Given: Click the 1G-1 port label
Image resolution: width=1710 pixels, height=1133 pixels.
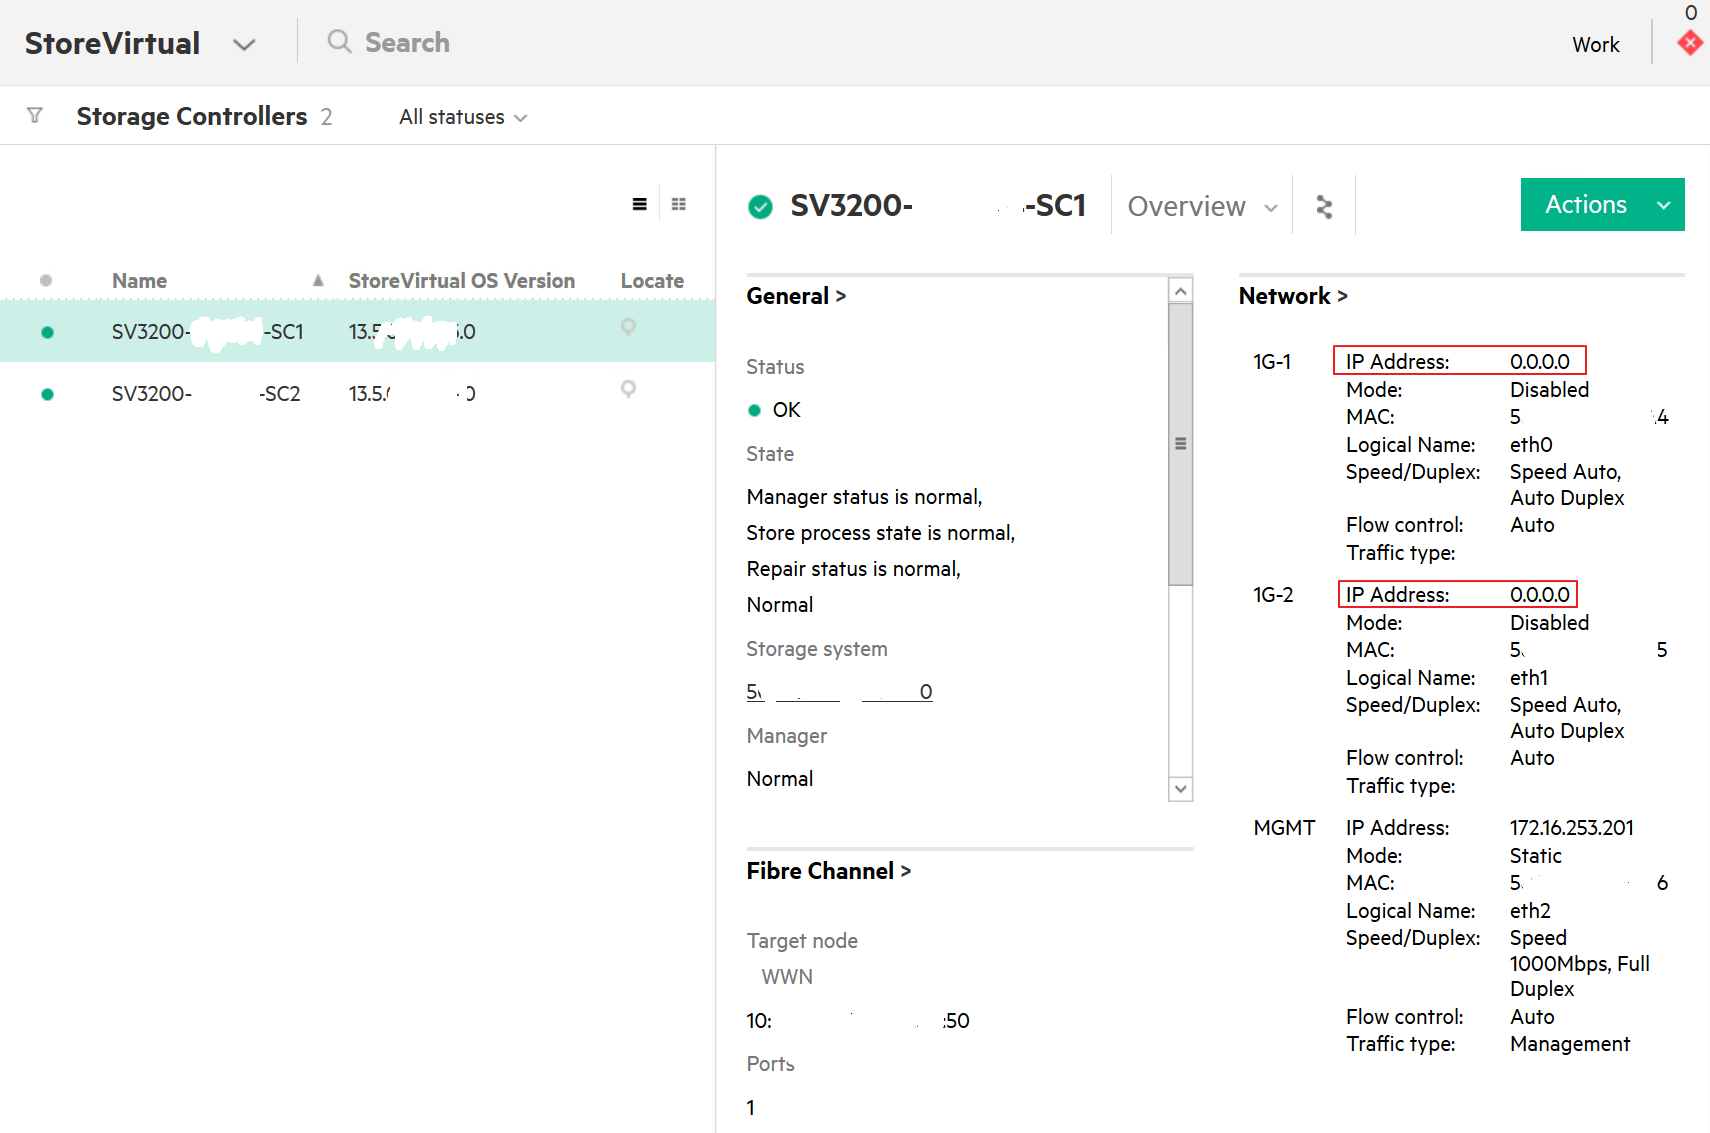Looking at the screenshot, I should pos(1272,361).
